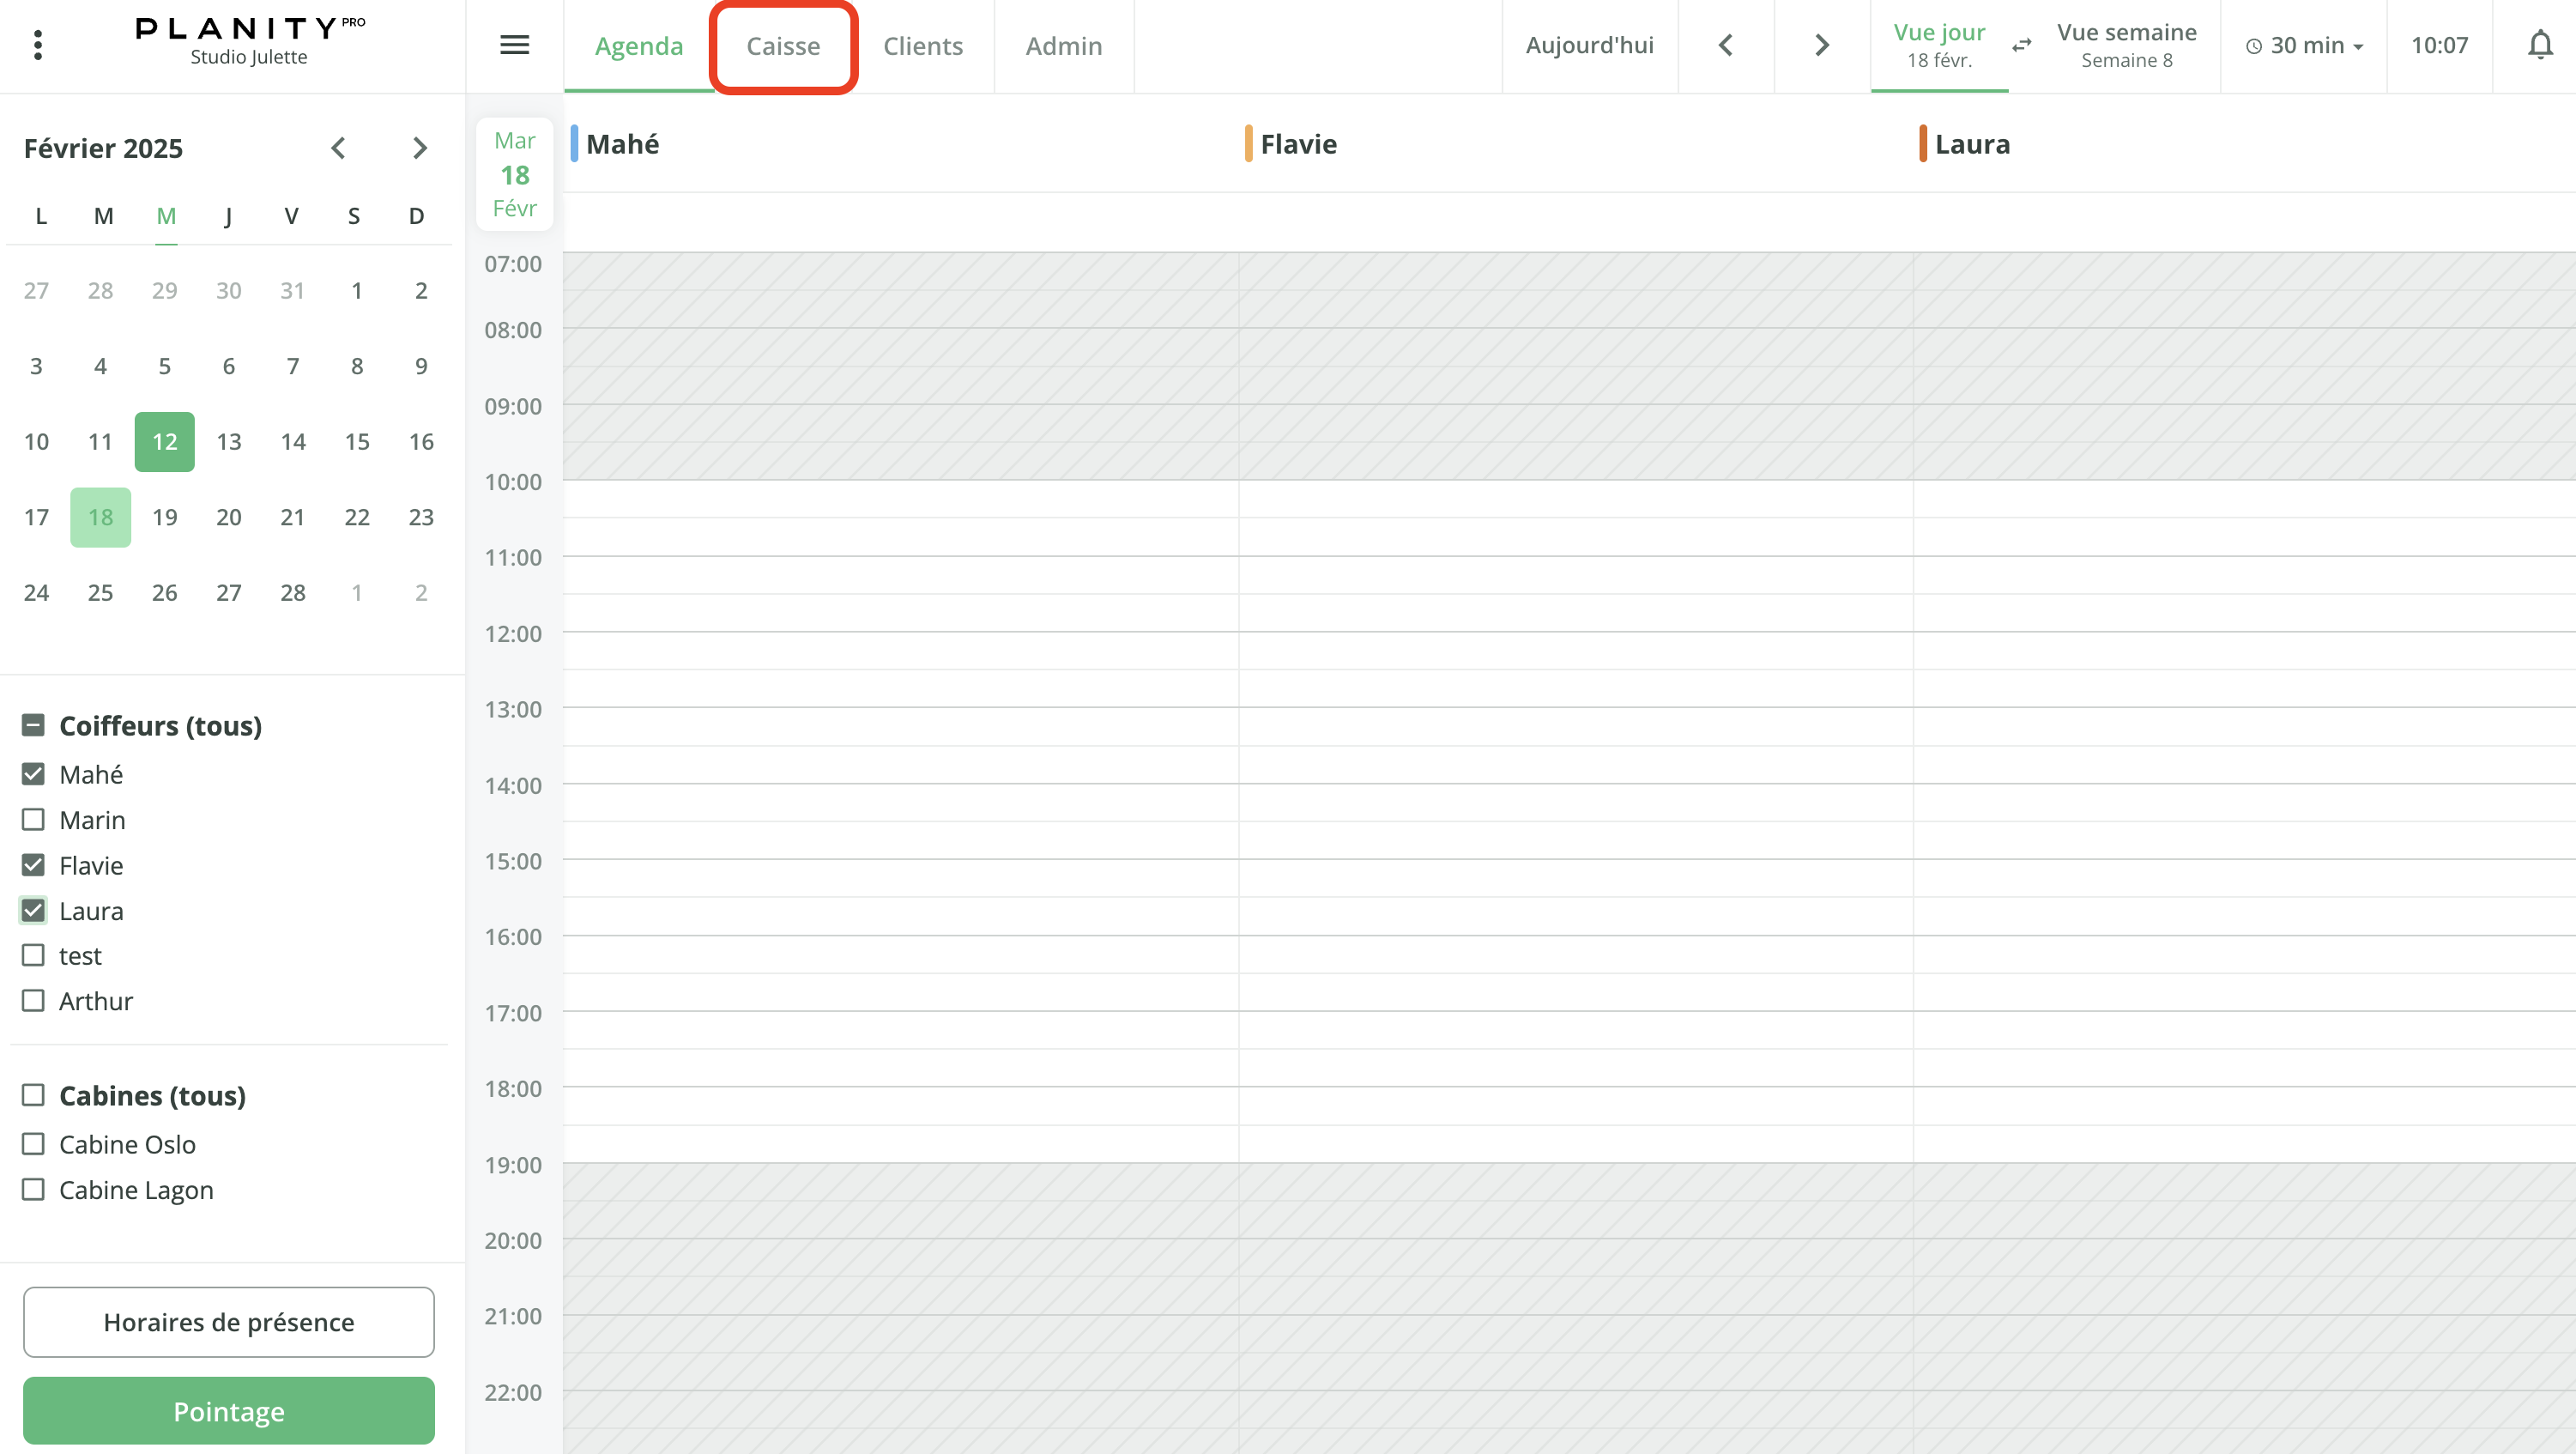2576x1454 pixels.
Task: Open the Clients tab
Action: pyautogui.click(x=923, y=46)
